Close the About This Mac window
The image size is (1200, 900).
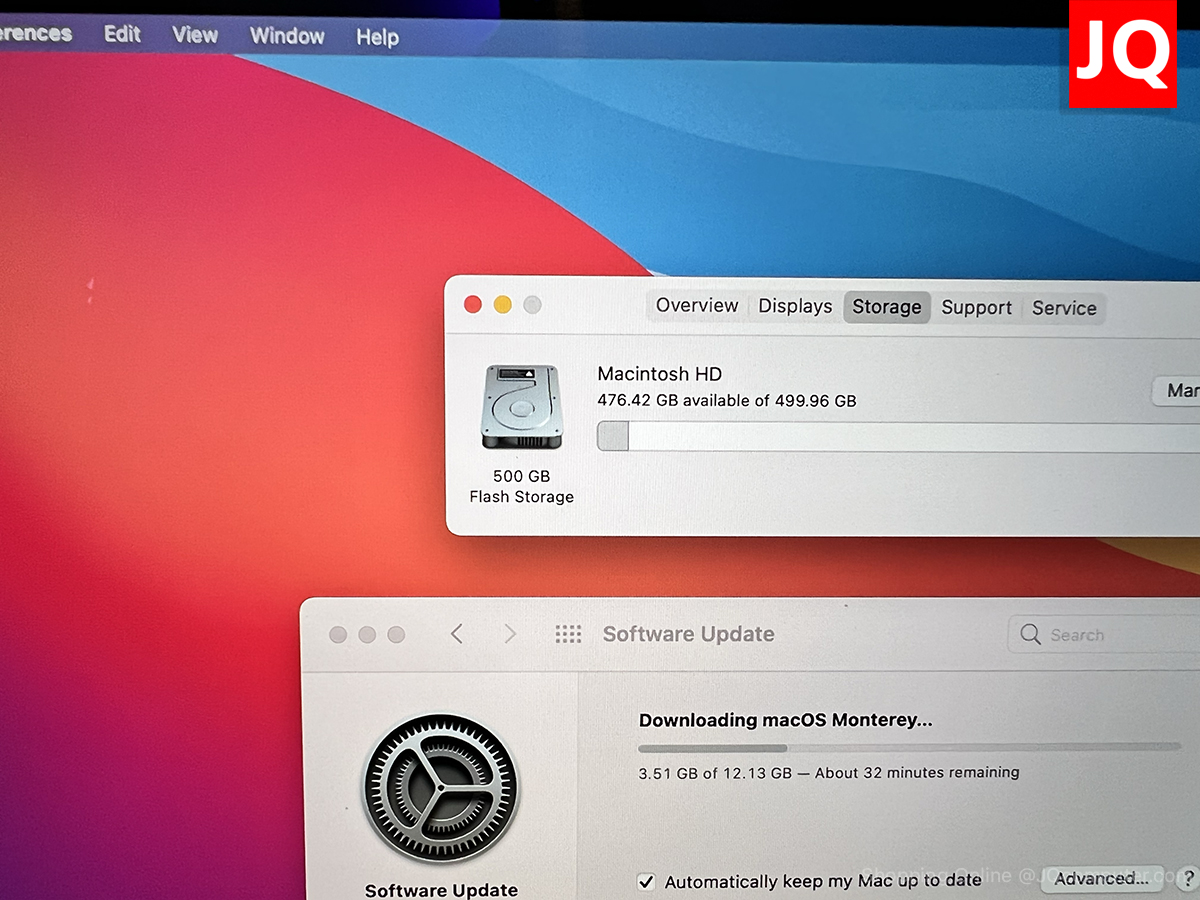point(473,304)
